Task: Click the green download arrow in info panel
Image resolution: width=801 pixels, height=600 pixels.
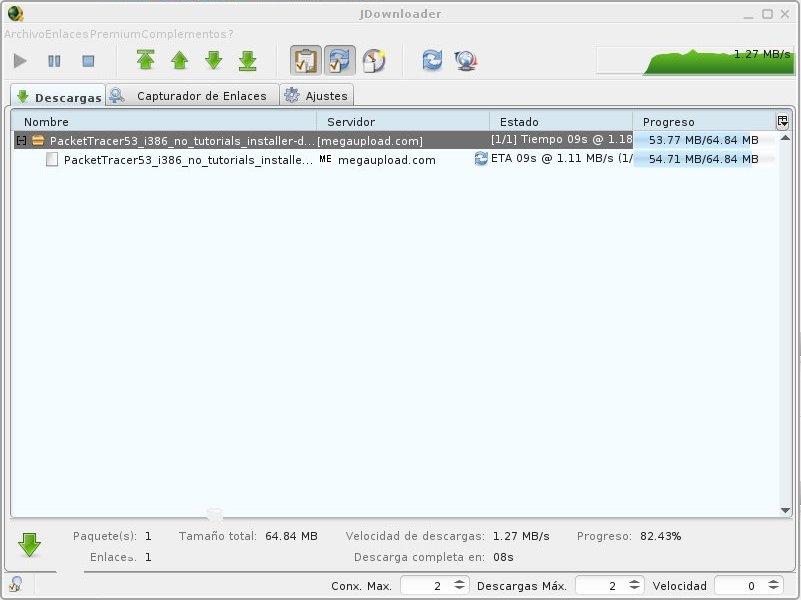Action: coord(30,545)
